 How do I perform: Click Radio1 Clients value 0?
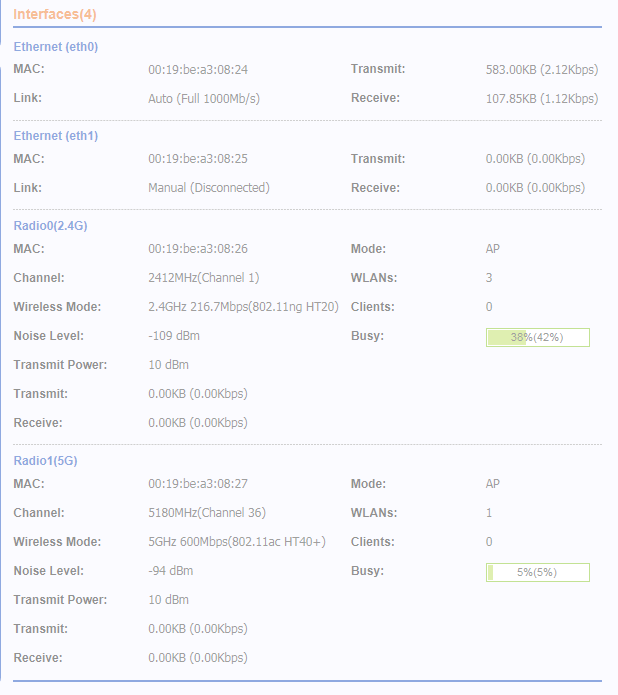(x=489, y=542)
